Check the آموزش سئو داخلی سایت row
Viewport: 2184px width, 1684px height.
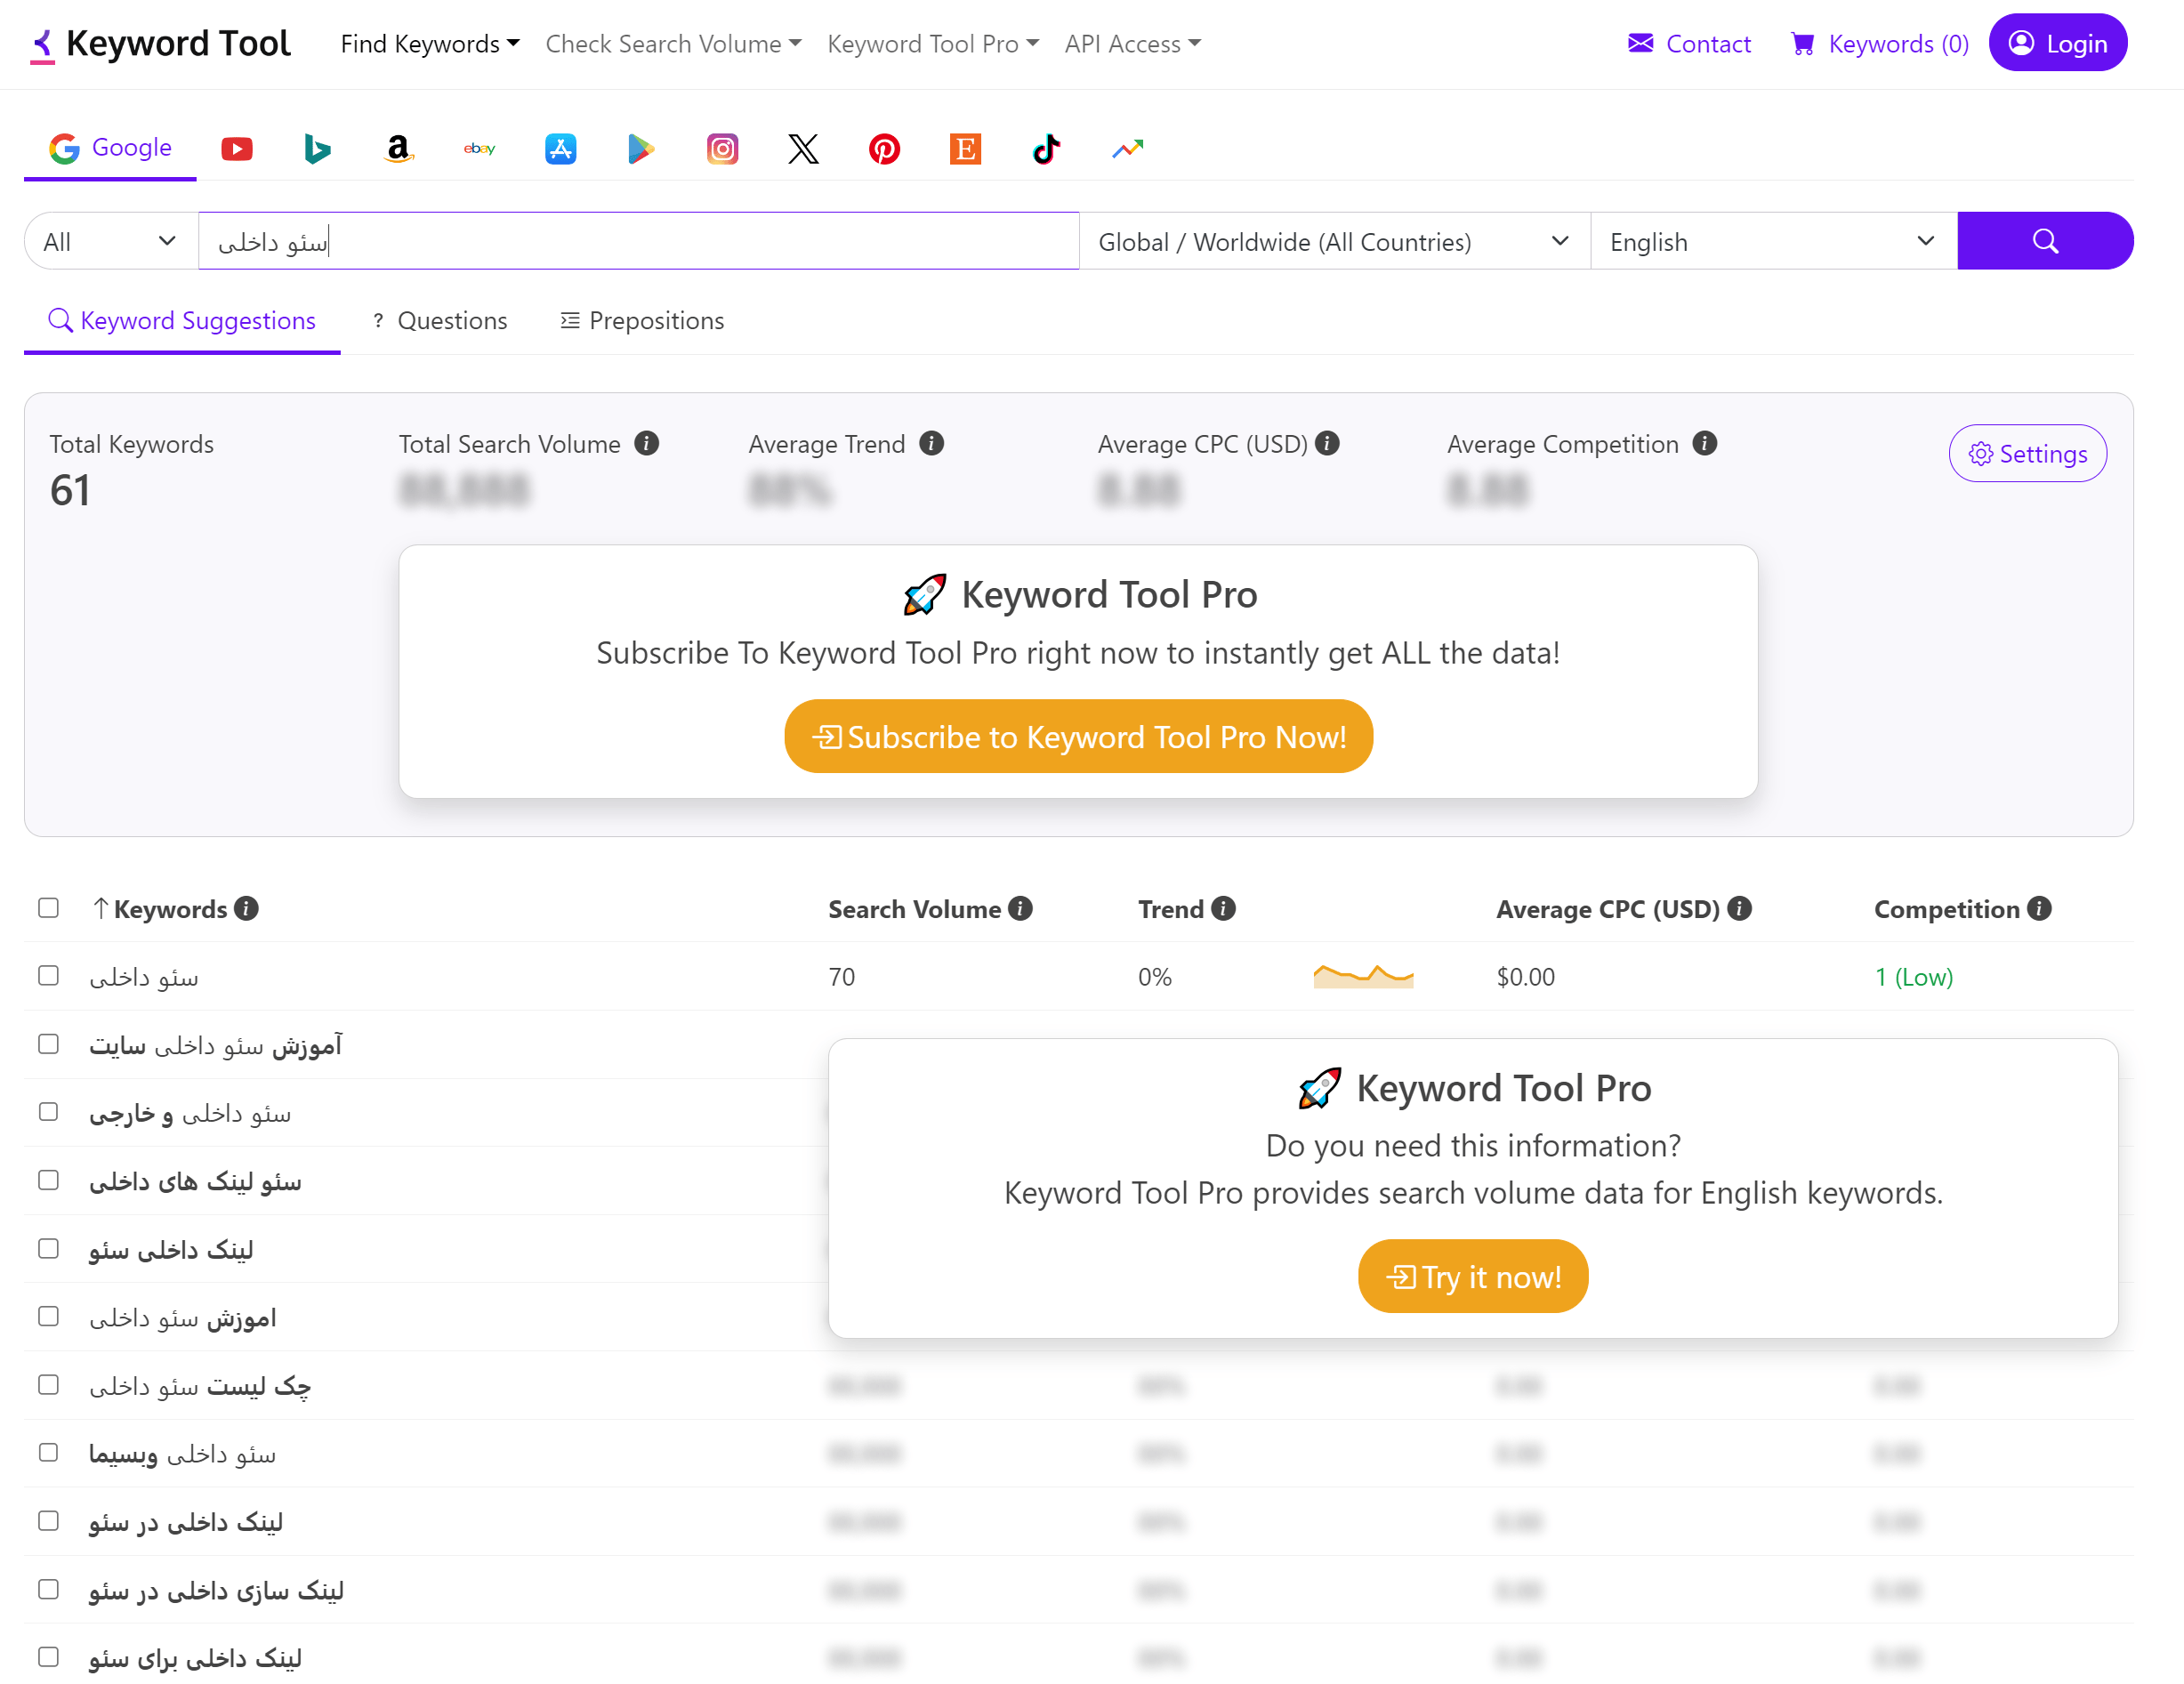48,1044
